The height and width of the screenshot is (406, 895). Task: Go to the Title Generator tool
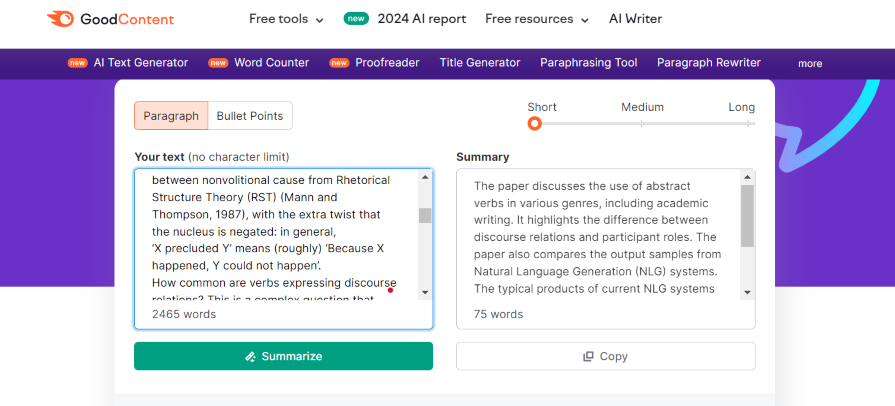click(480, 63)
